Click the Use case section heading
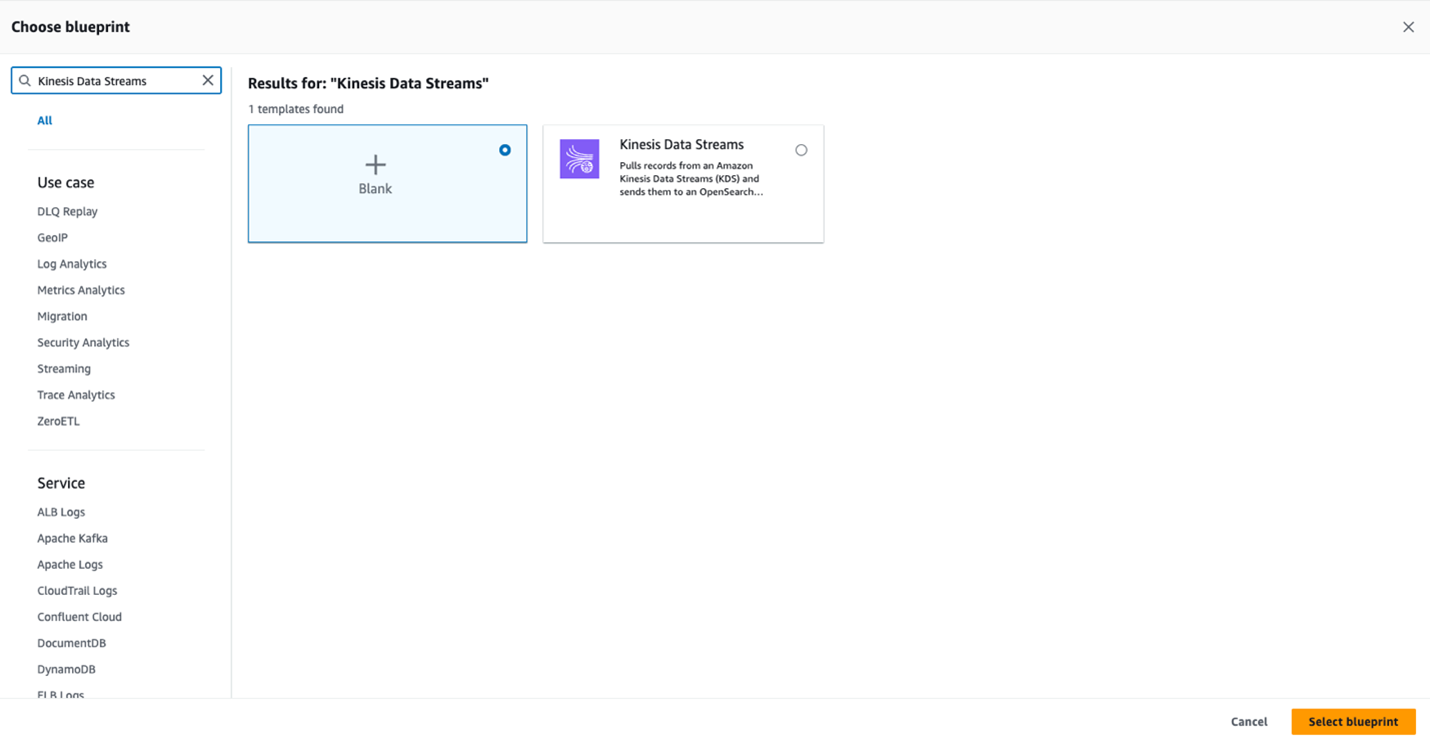Image resolution: width=1430 pixels, height=739 pixels. [66, 183]
